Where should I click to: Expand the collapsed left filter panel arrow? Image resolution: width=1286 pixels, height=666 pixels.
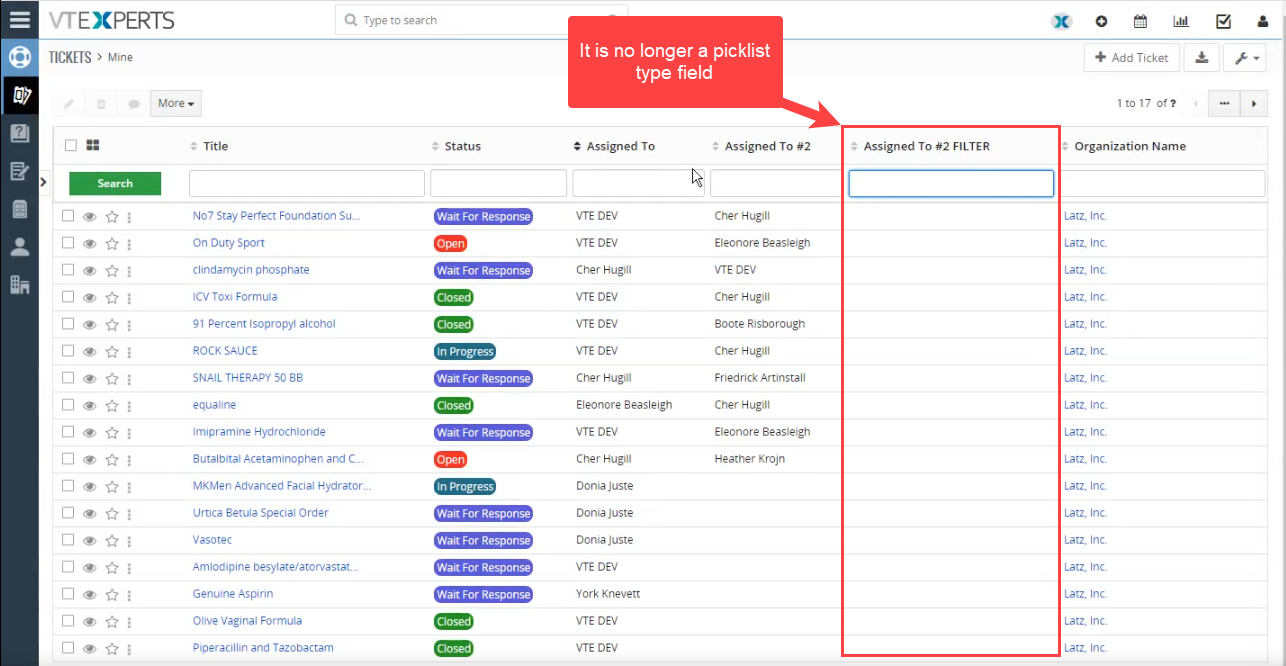43,182
